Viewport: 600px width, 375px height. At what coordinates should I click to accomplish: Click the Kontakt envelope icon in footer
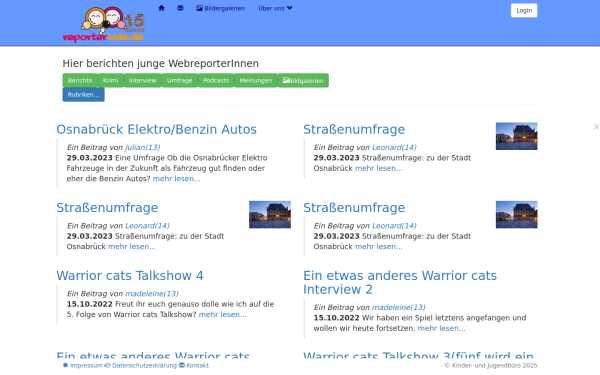click(182, 365)
